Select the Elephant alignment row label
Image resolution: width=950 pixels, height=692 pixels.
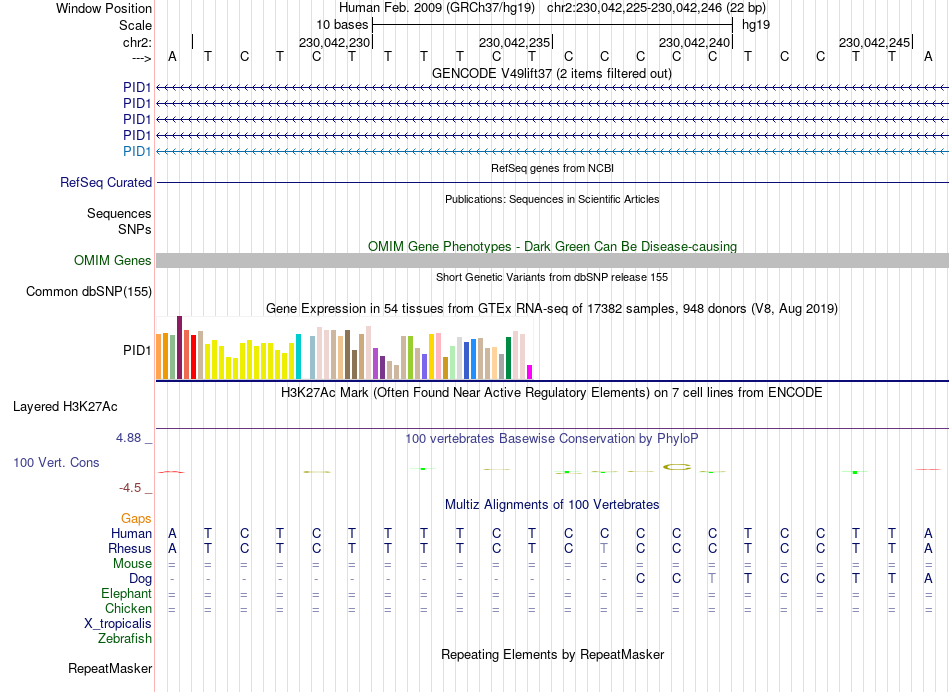[x=126, y=593]
